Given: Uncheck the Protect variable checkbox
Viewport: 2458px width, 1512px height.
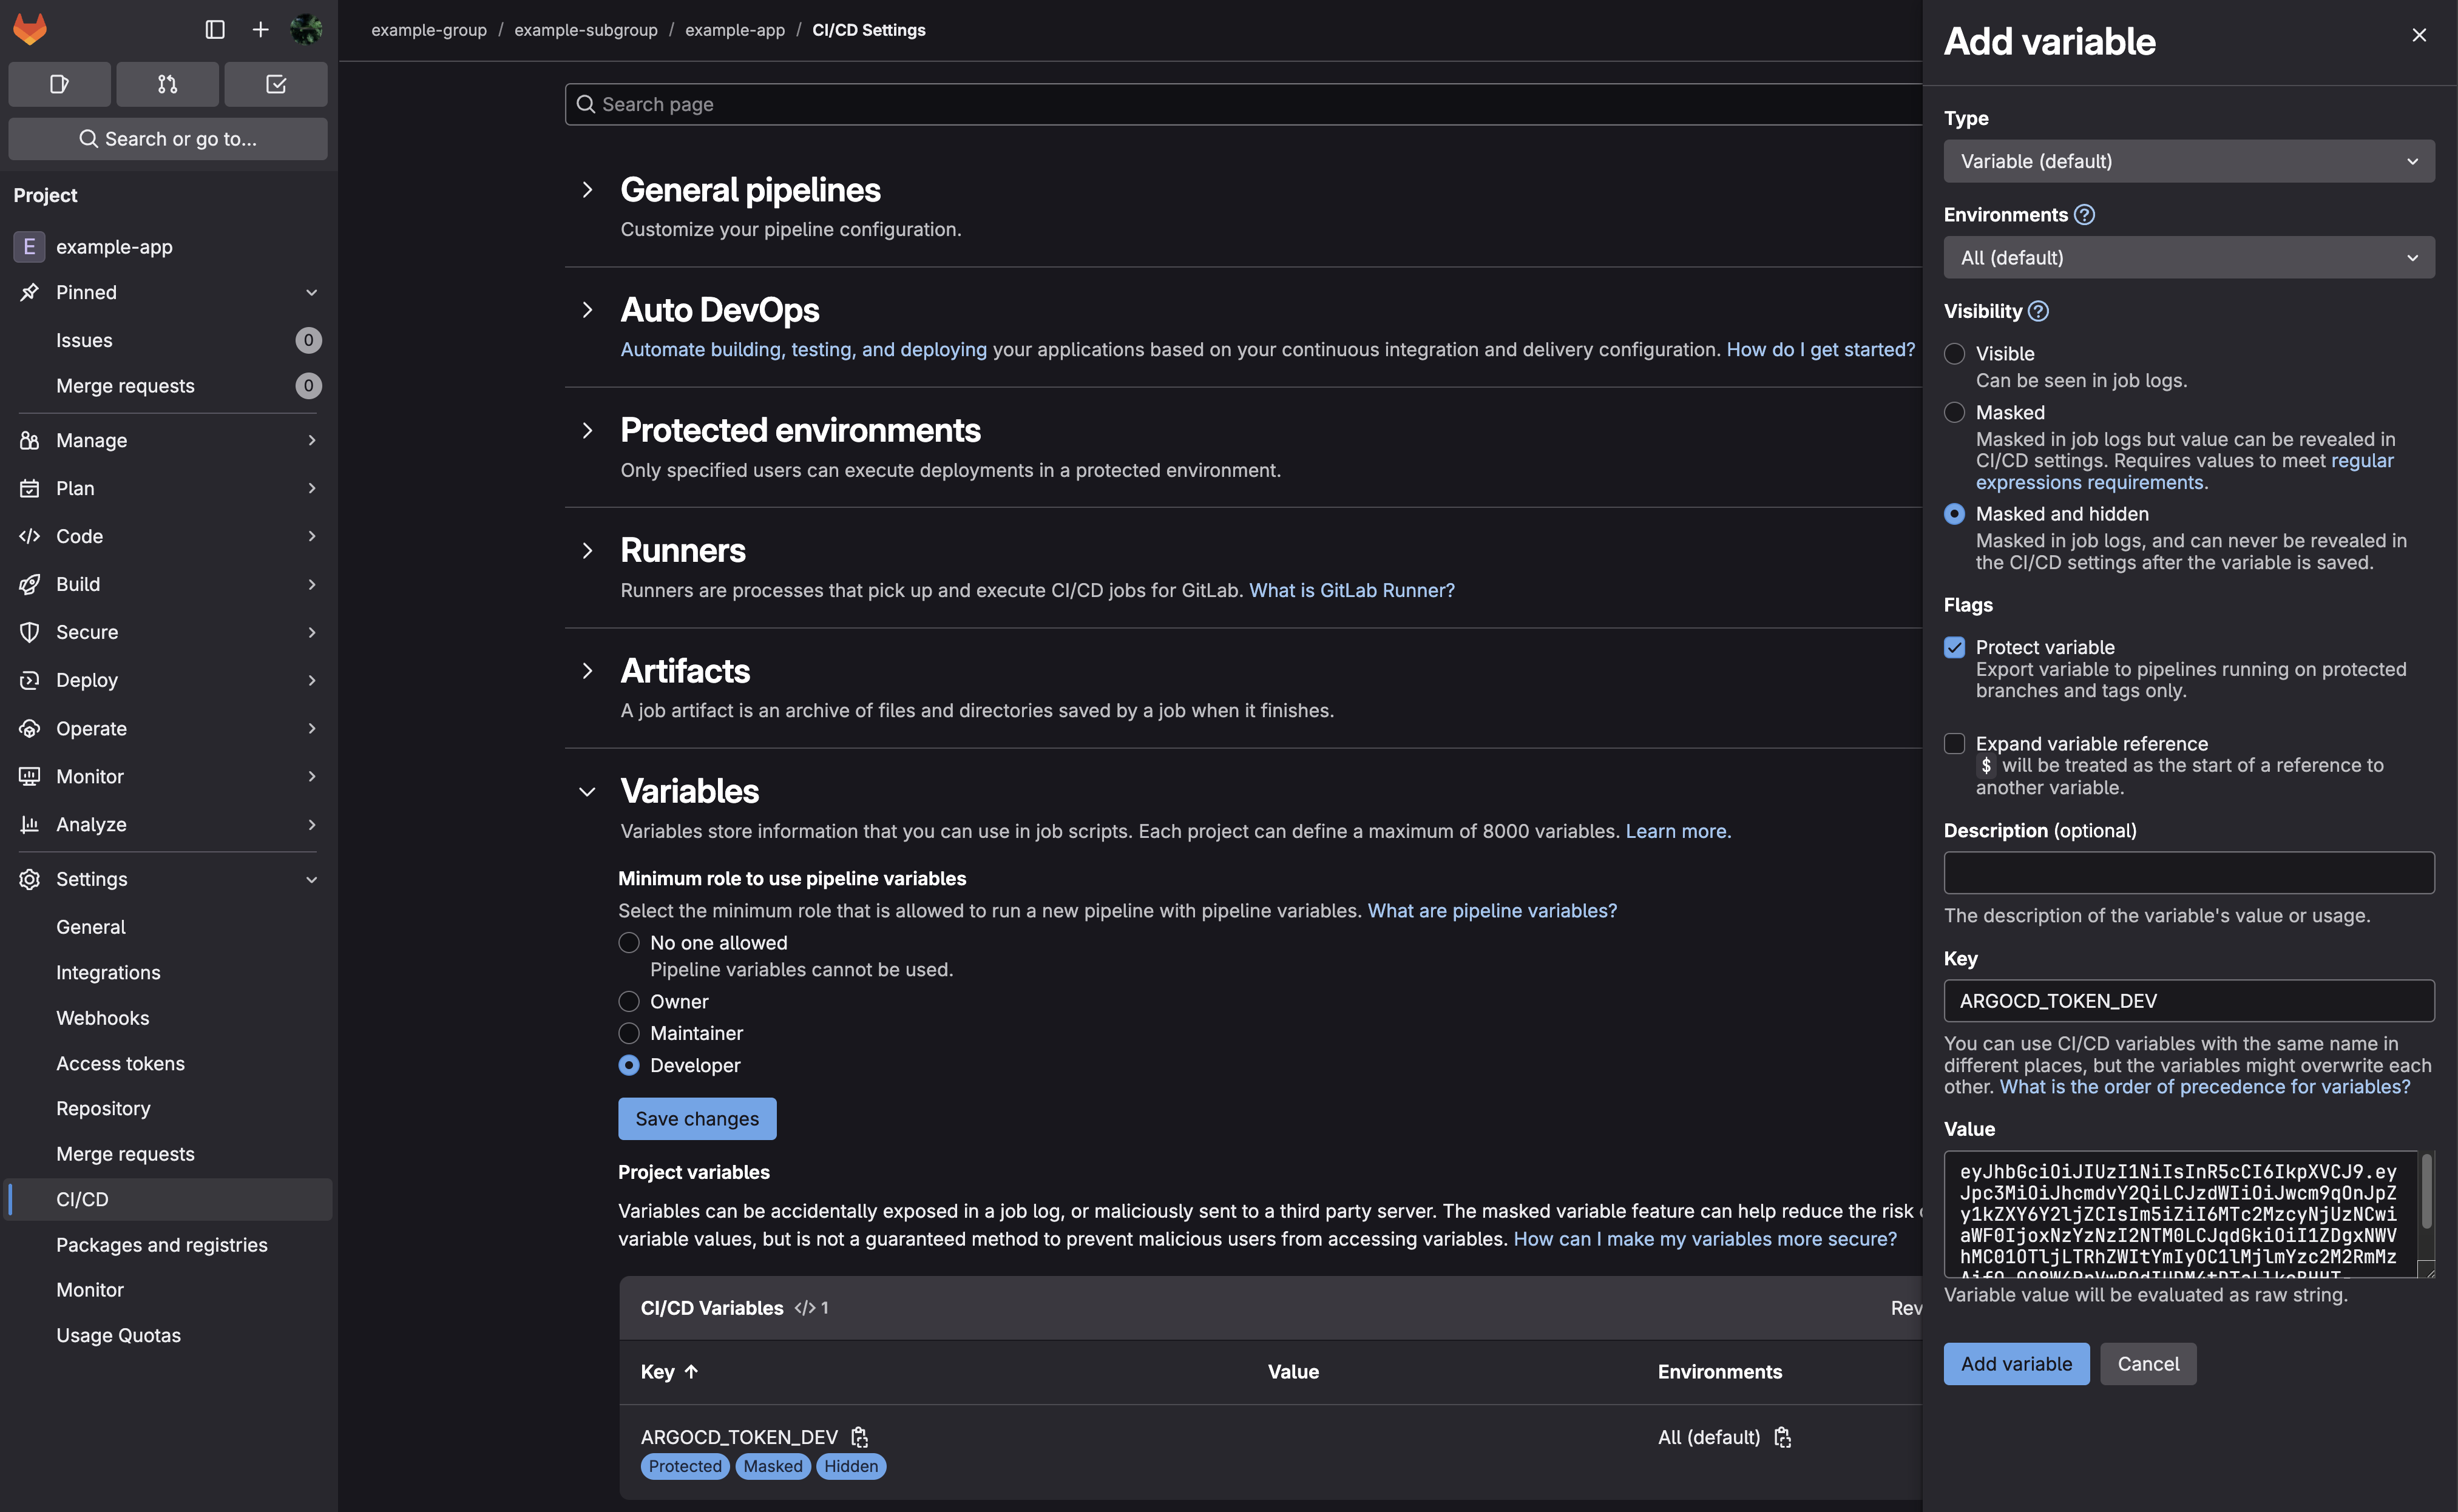Looking at the screenshot, I should [1954, 647].
